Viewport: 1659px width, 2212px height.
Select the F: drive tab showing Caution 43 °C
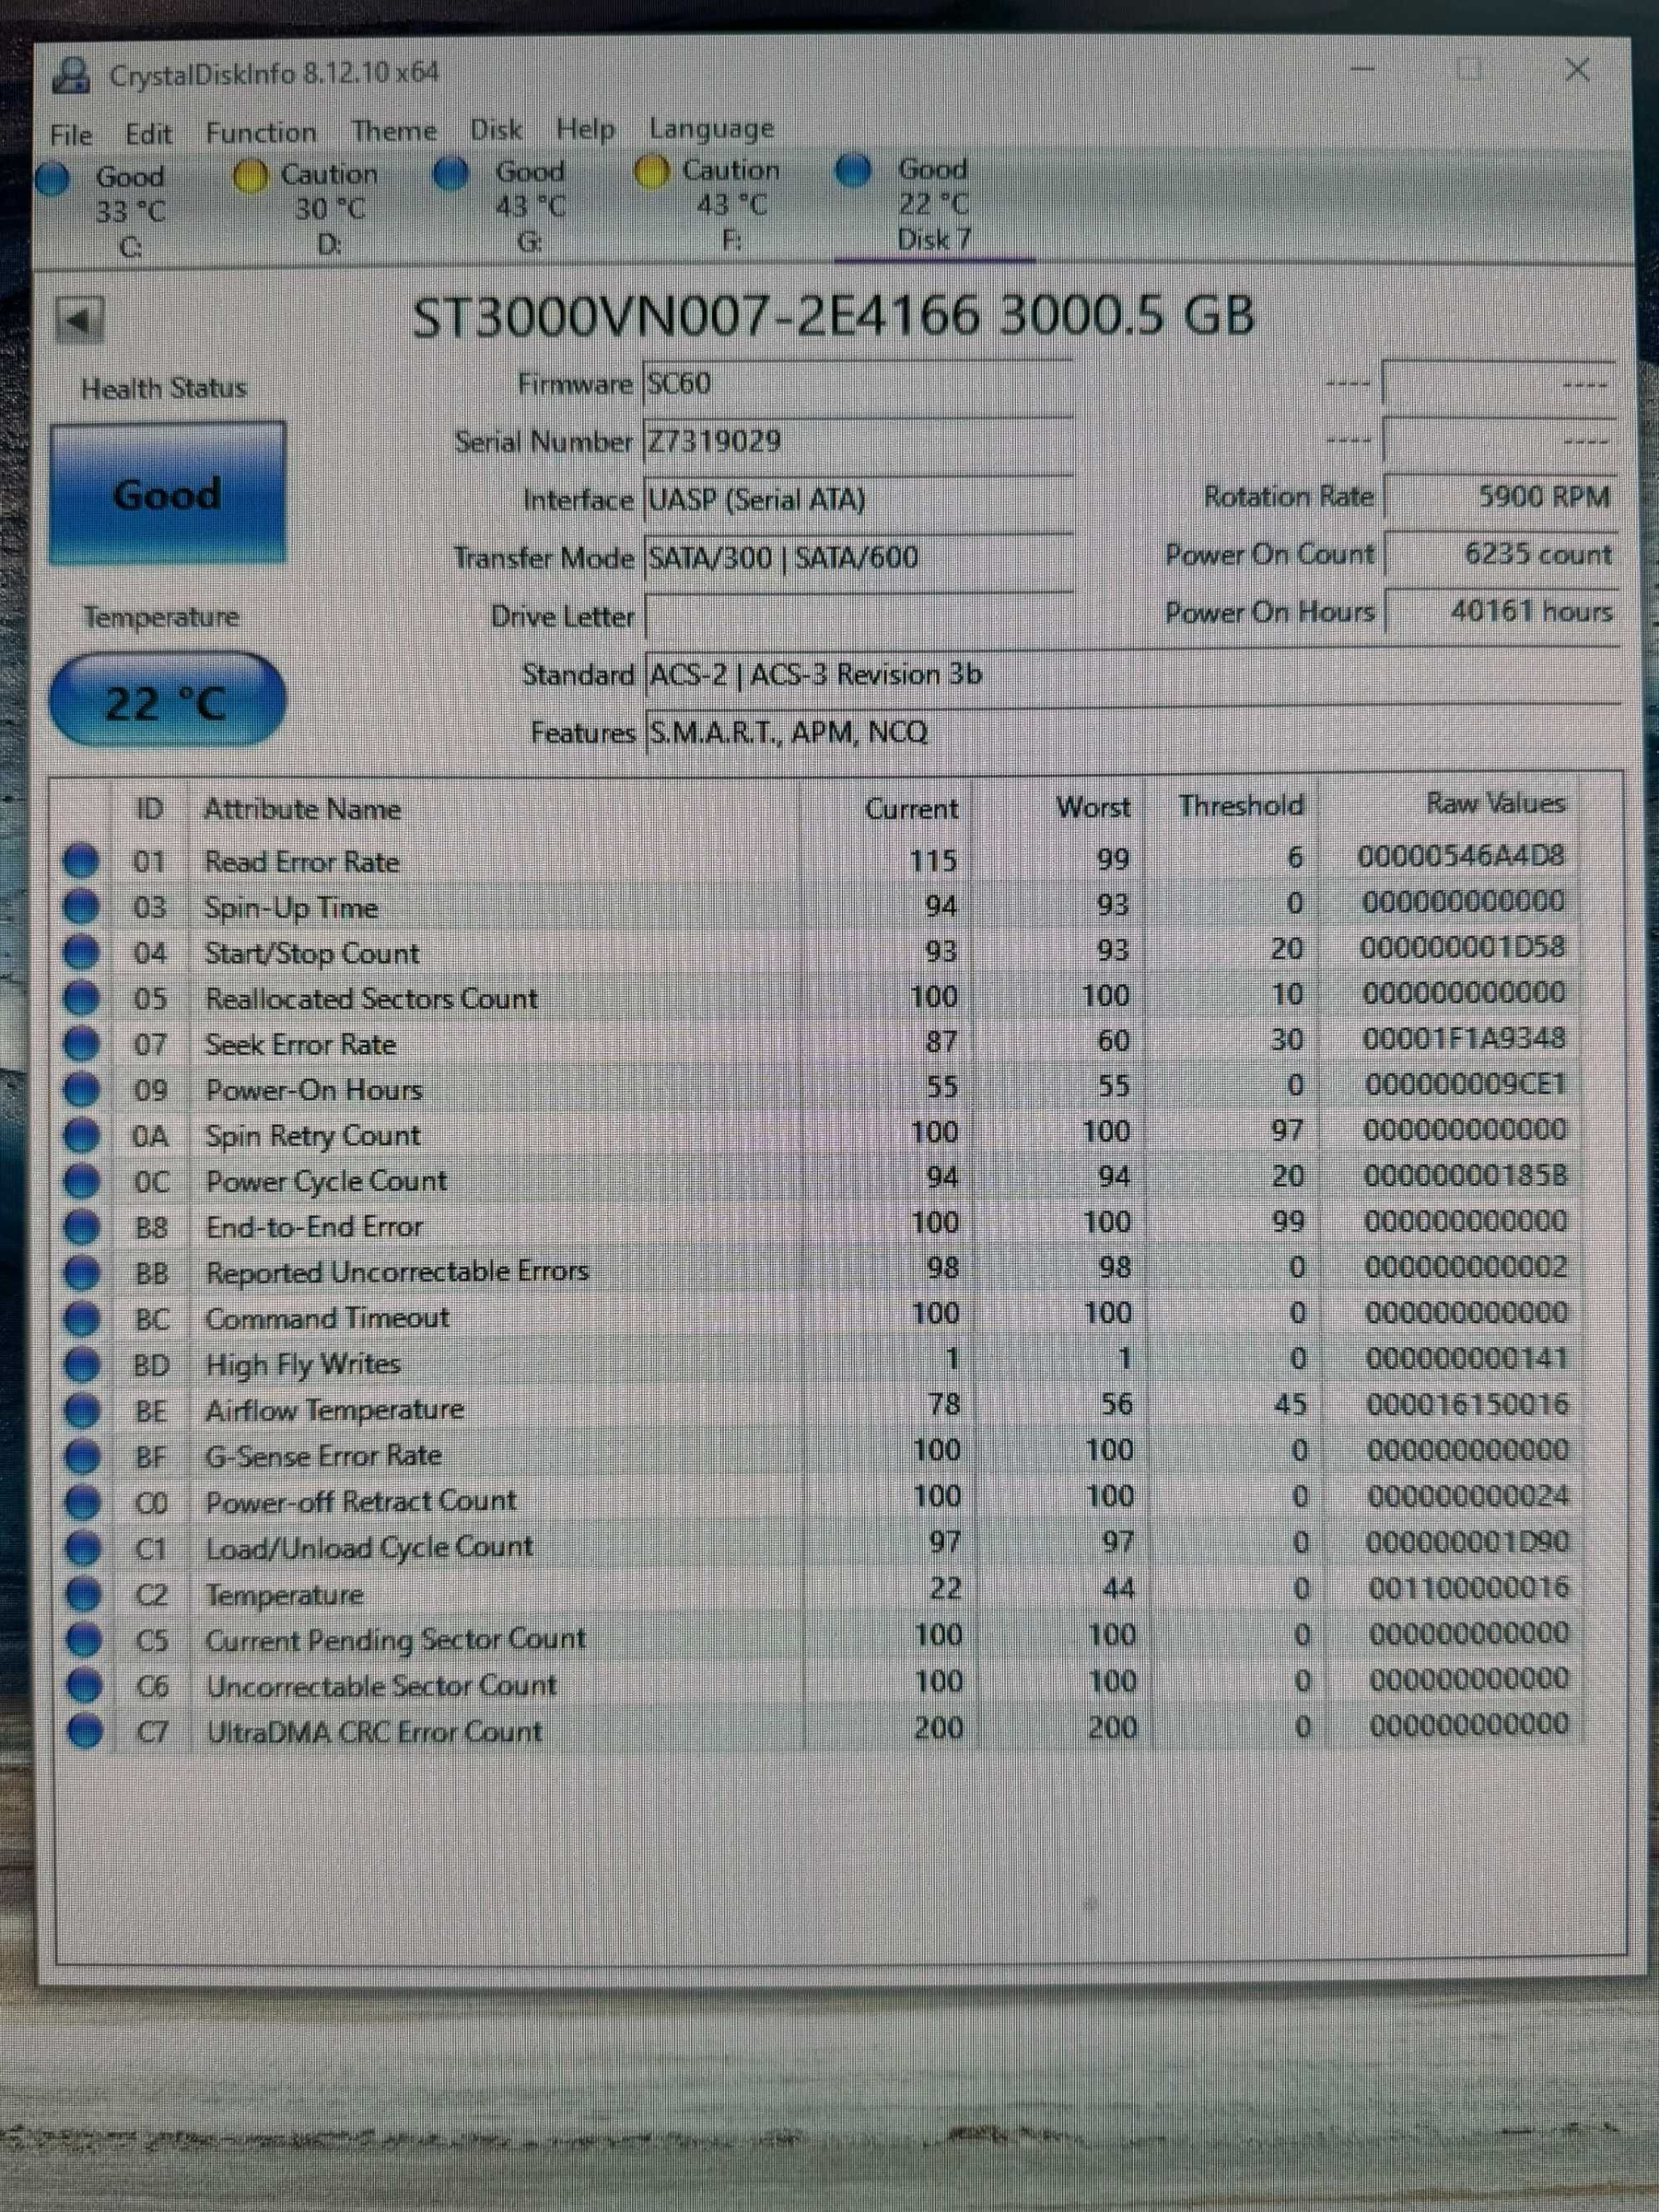(x=709, y=205)
